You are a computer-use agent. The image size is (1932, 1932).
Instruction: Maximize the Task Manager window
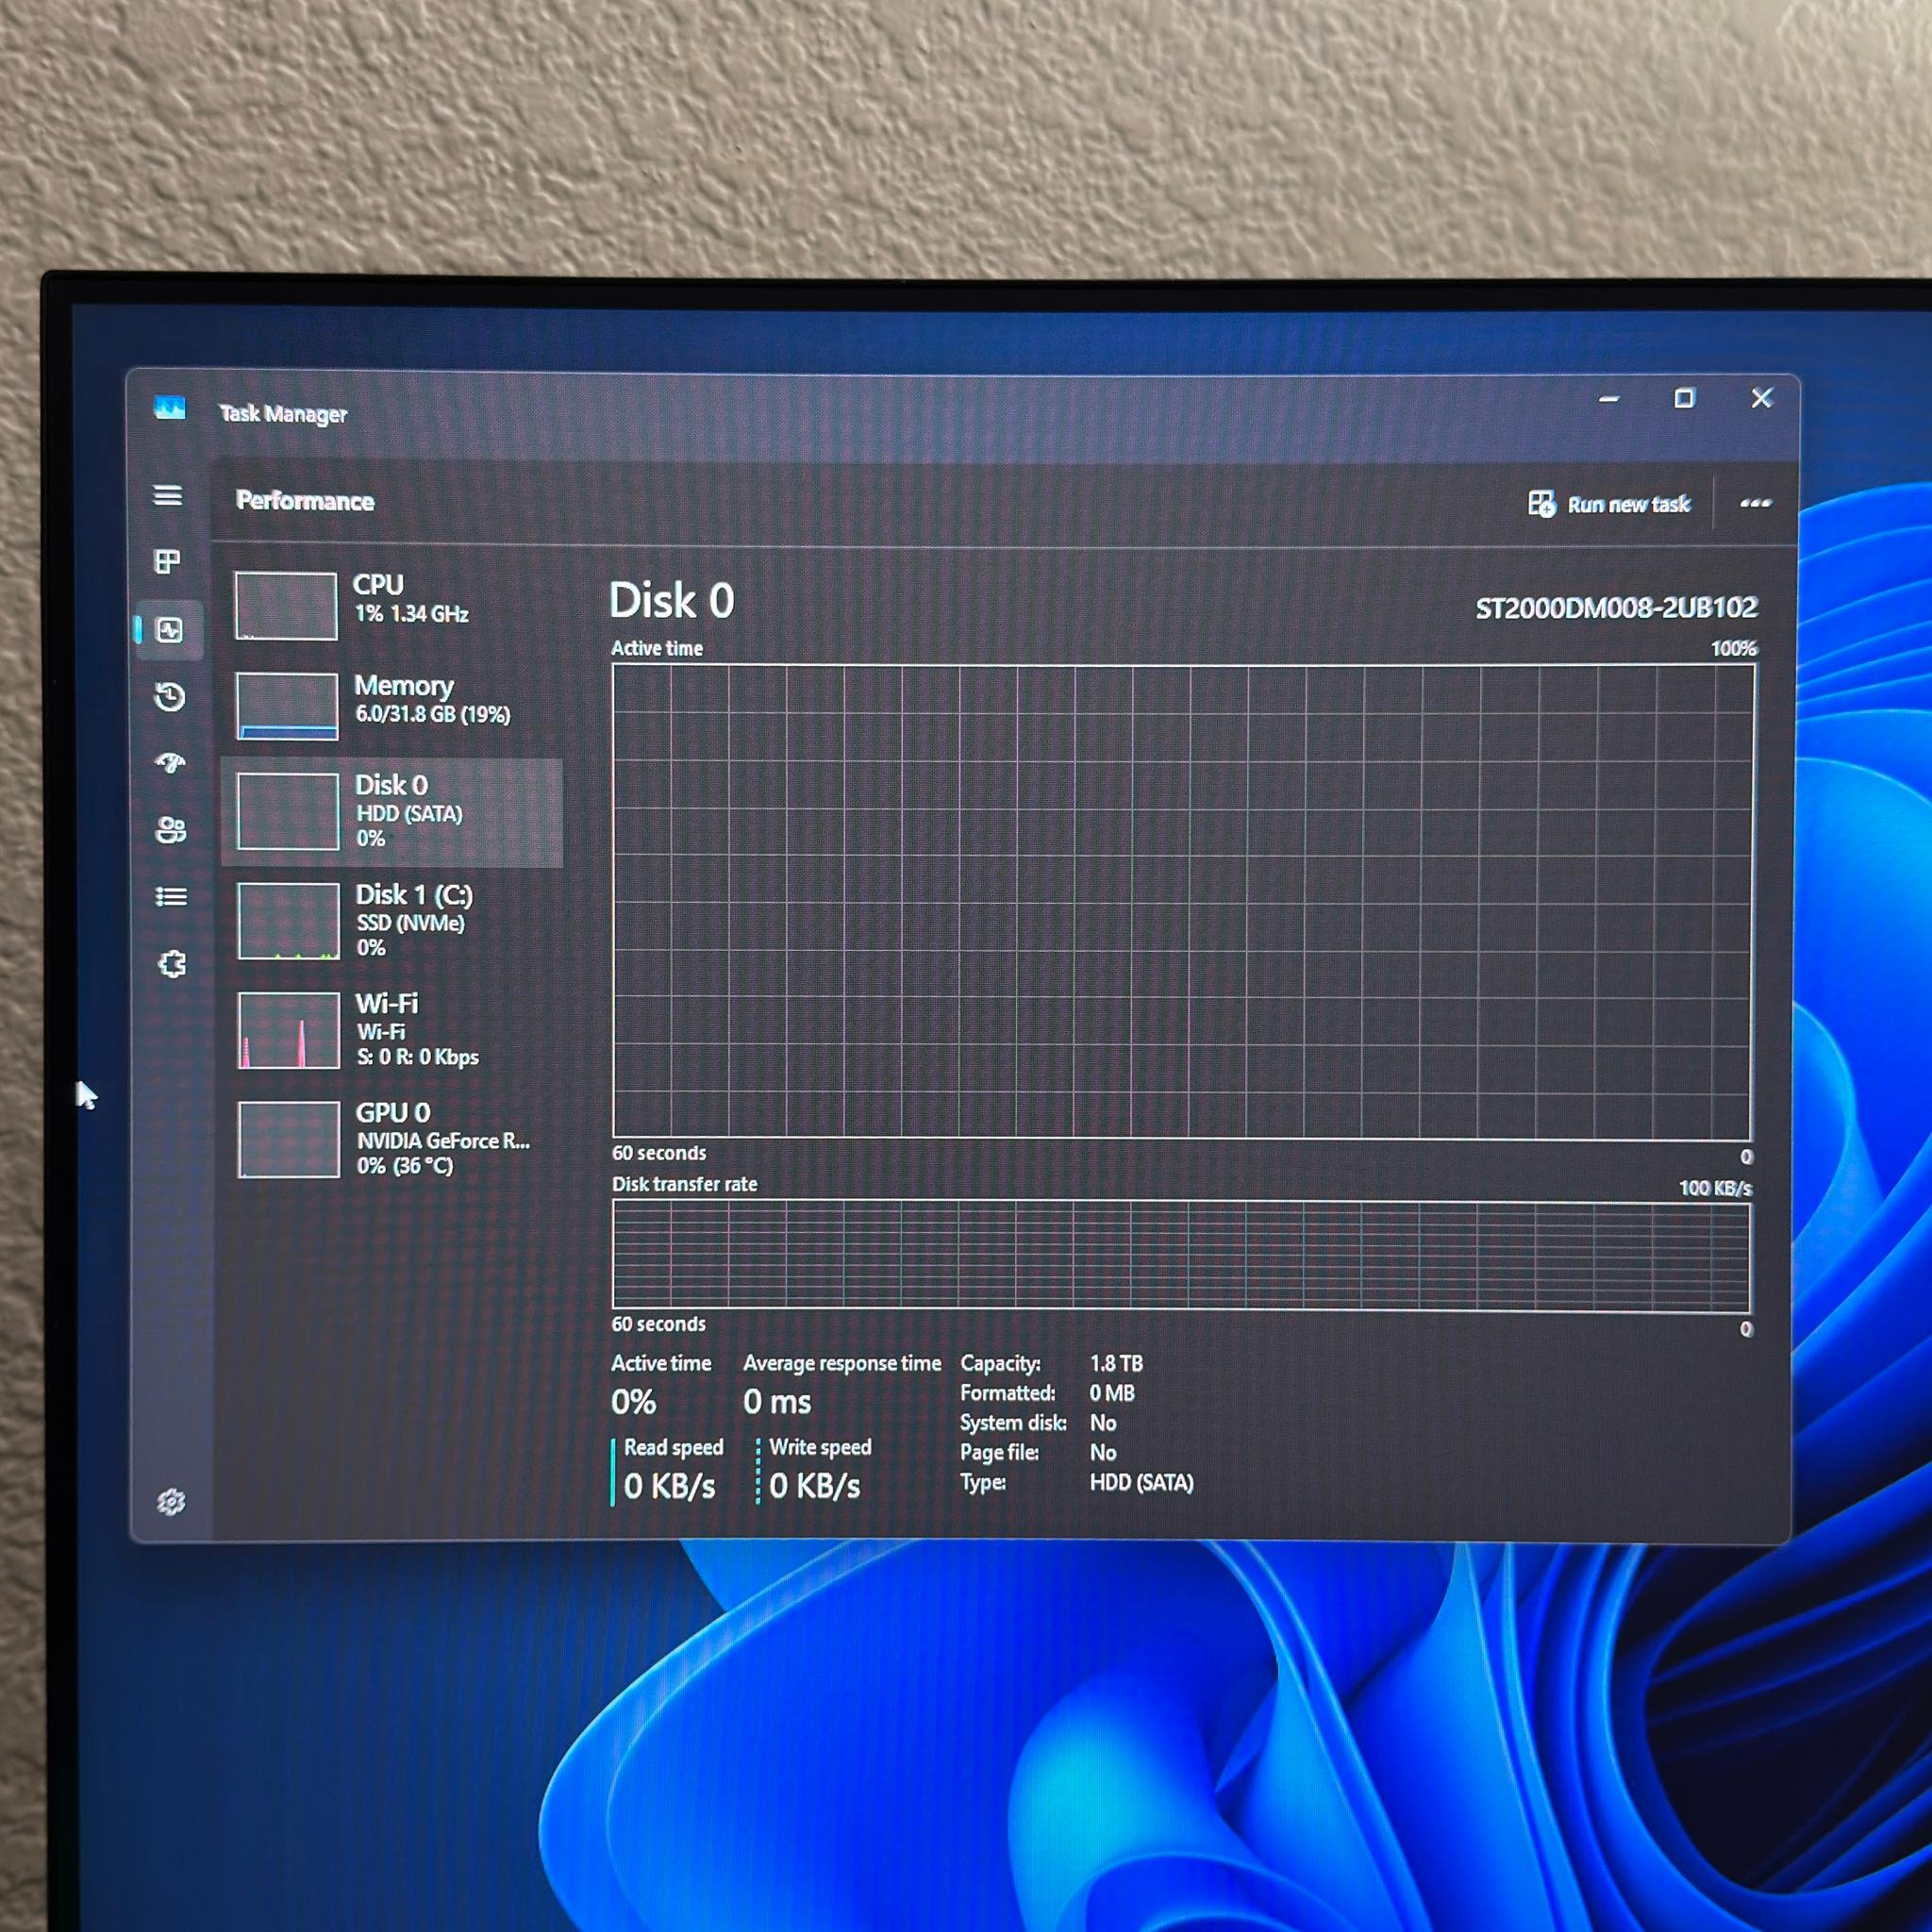tap(1685, 399)
